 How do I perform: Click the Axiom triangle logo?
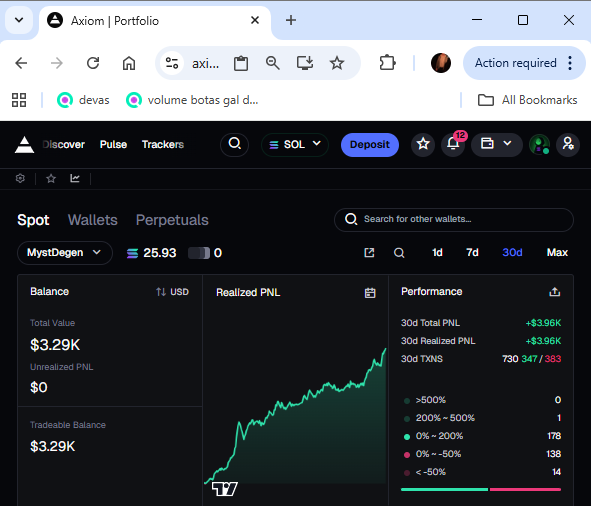pos(24,145)
